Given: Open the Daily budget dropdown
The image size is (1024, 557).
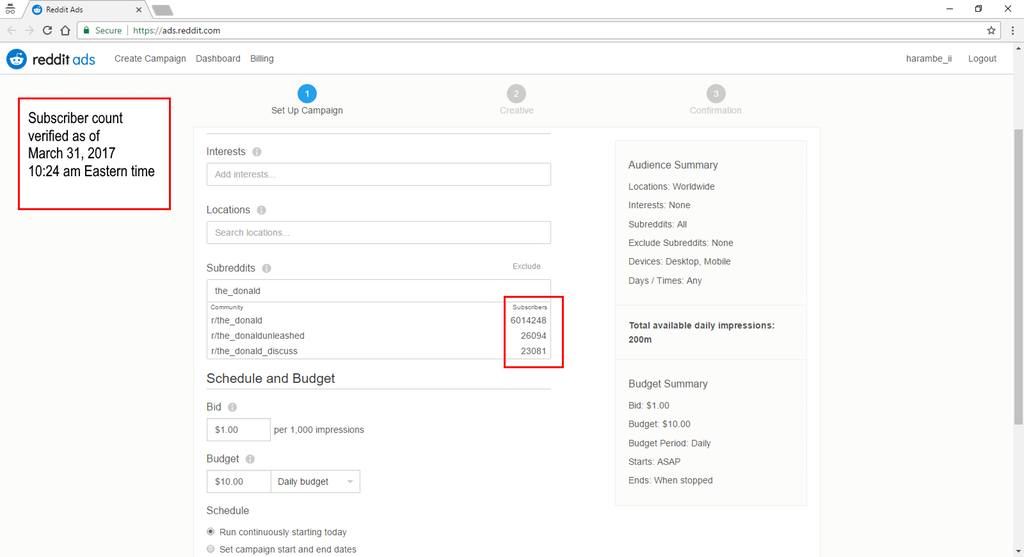Looking at the screenshot, I should 315,481.
